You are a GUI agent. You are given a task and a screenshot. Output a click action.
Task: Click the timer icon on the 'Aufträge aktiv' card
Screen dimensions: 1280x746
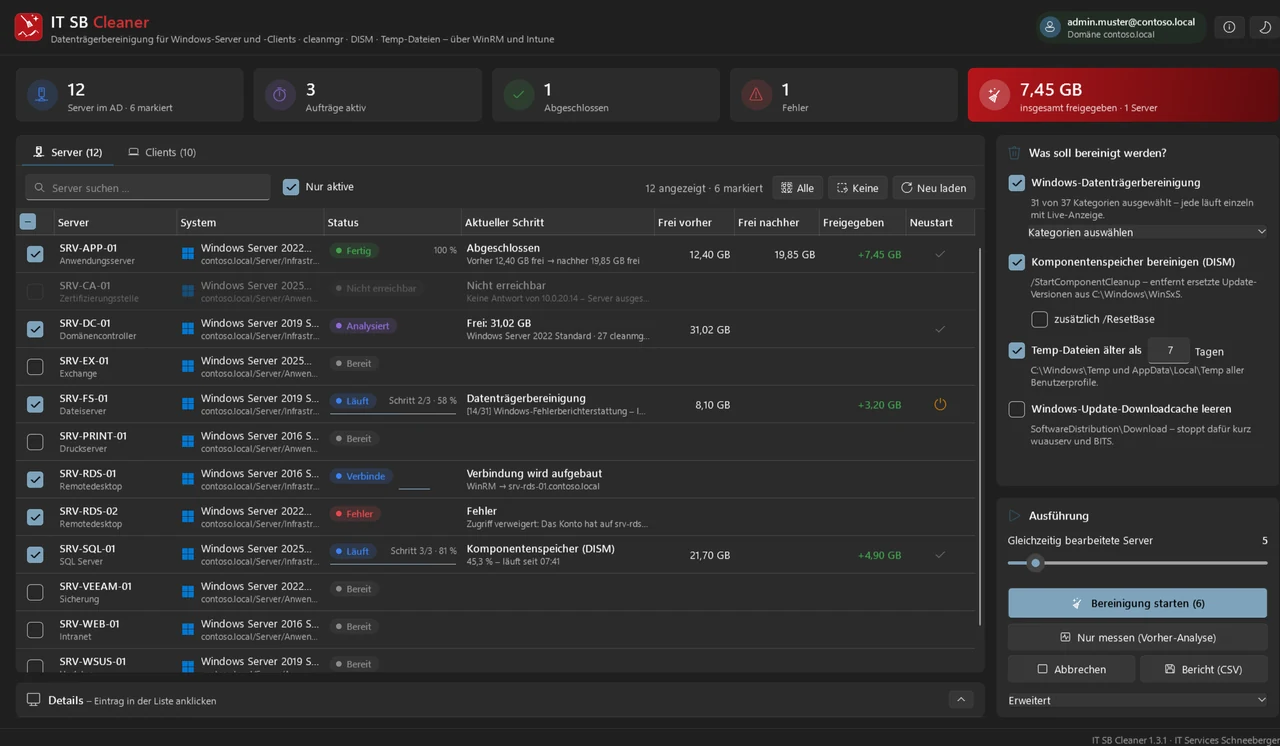280,95
